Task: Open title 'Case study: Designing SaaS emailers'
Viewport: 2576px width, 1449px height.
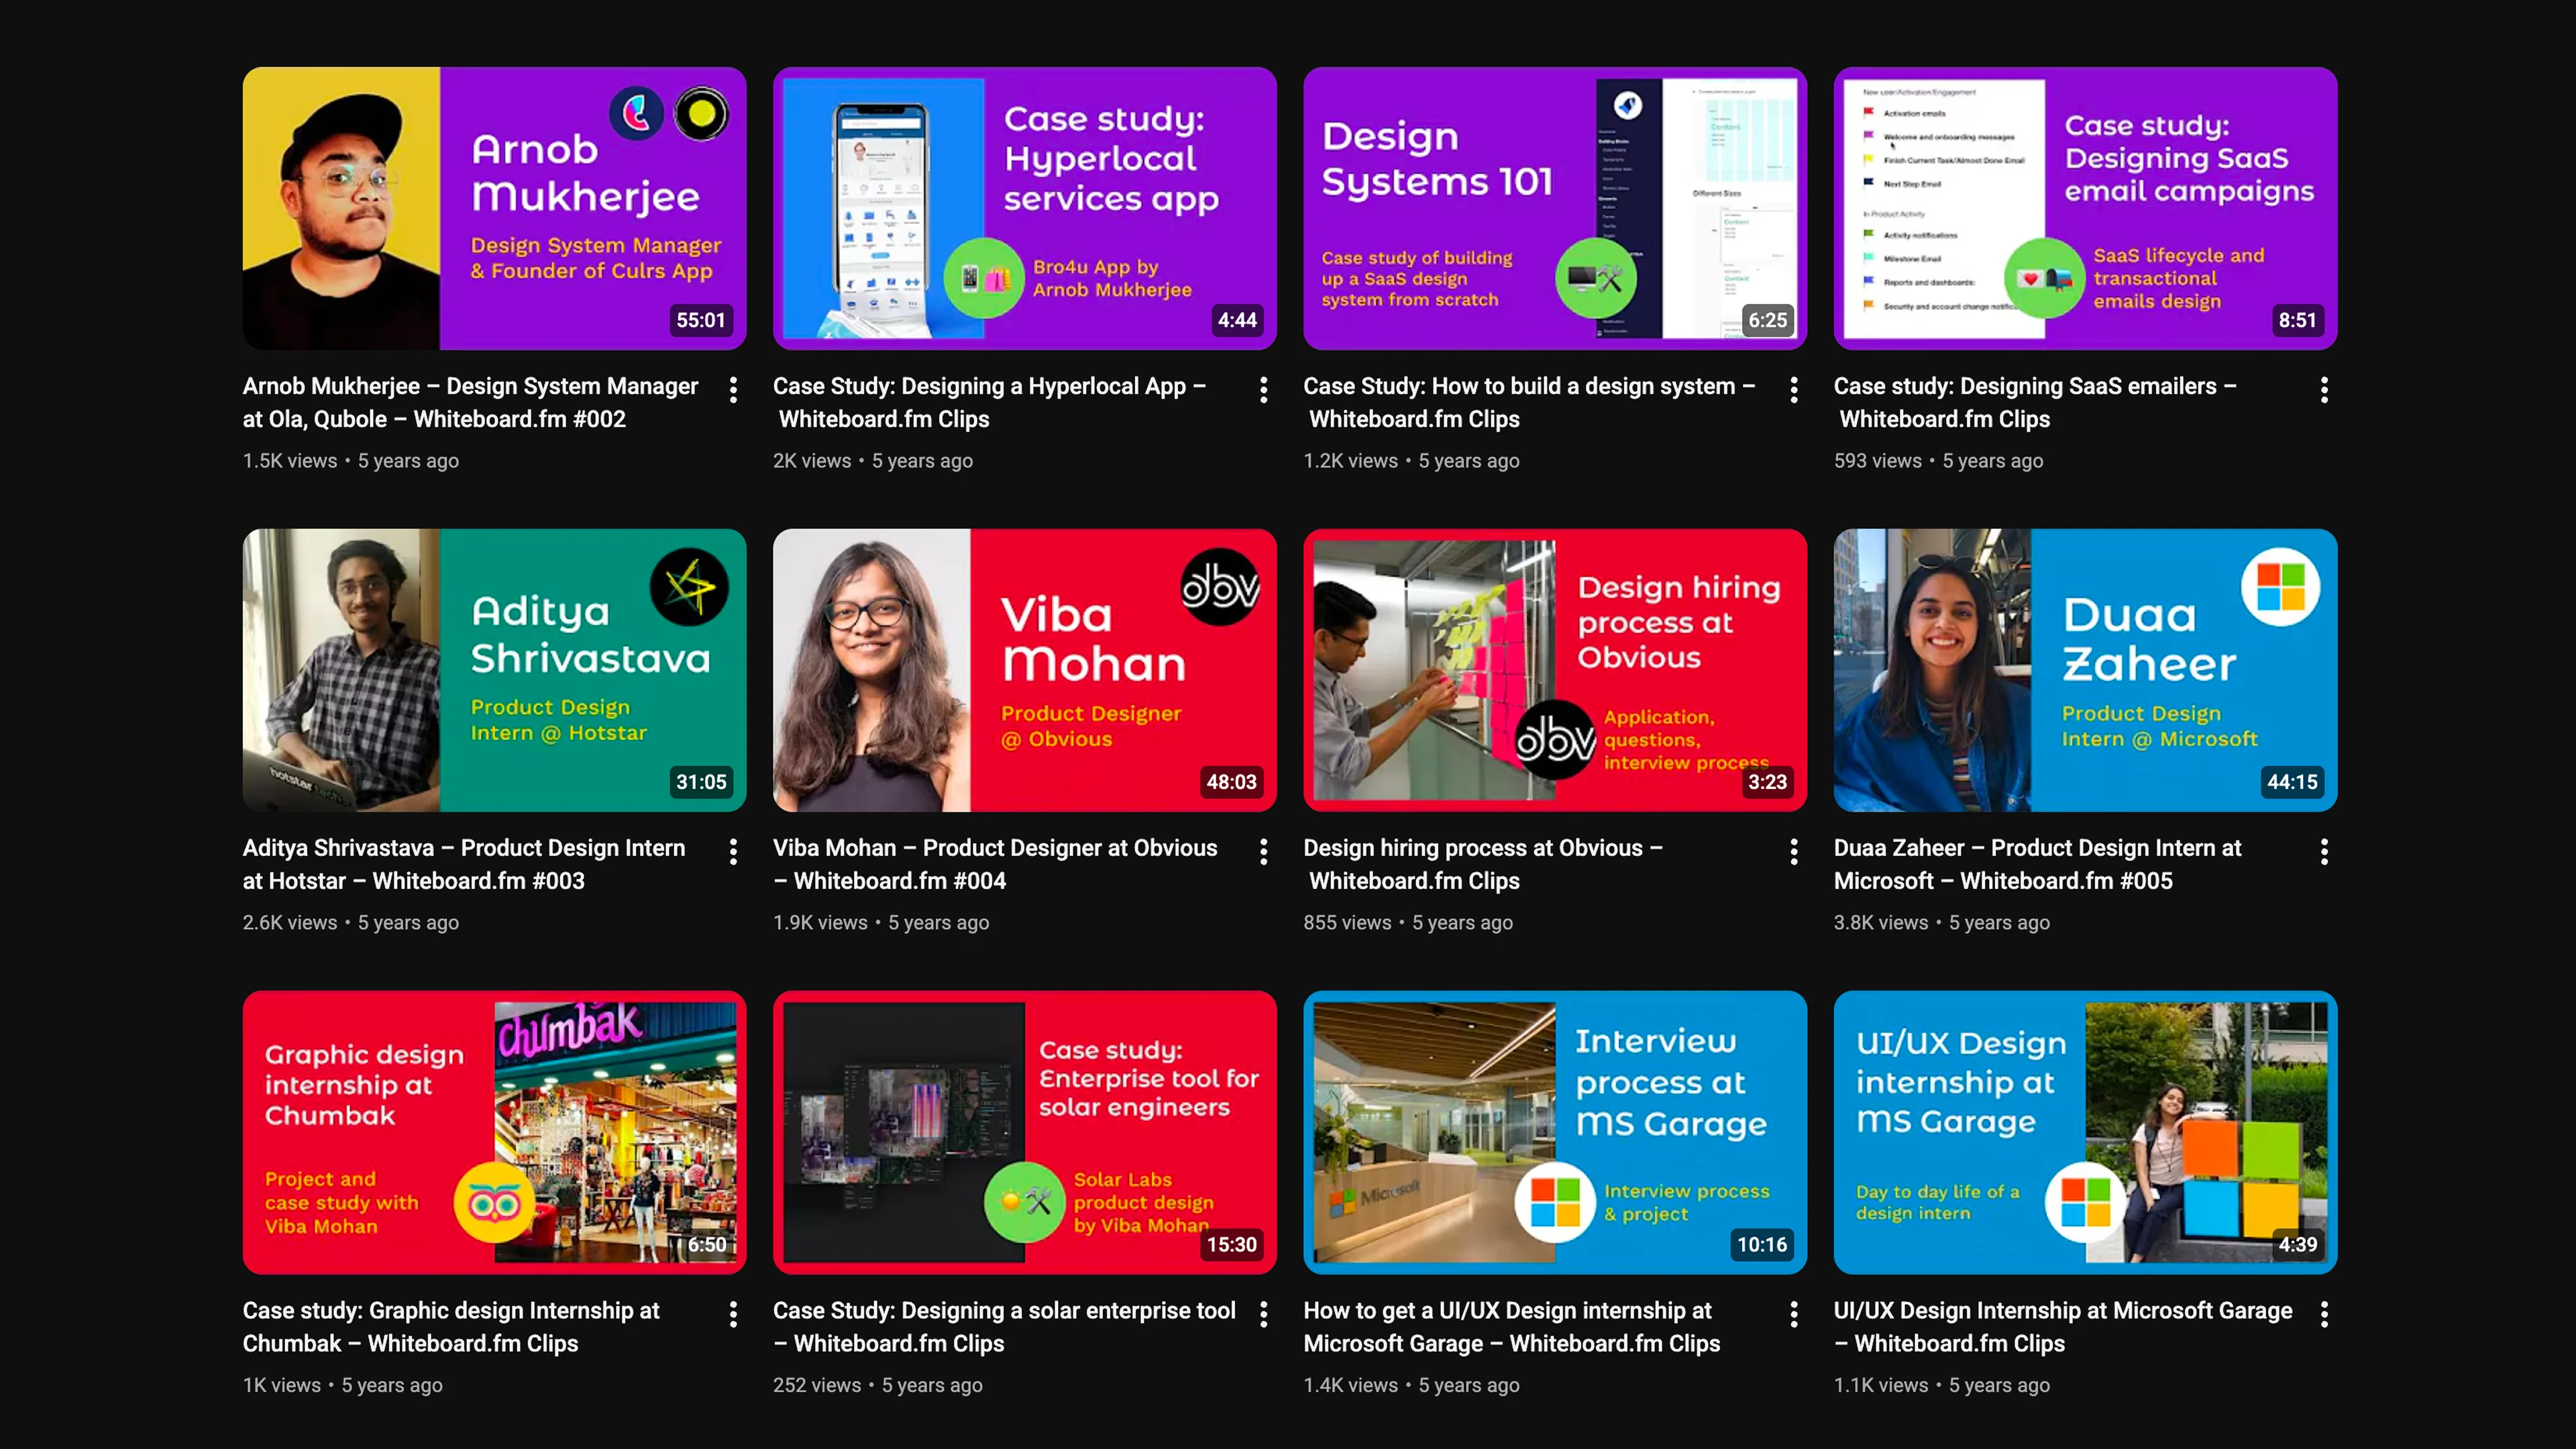Action: click(2034, 402)
